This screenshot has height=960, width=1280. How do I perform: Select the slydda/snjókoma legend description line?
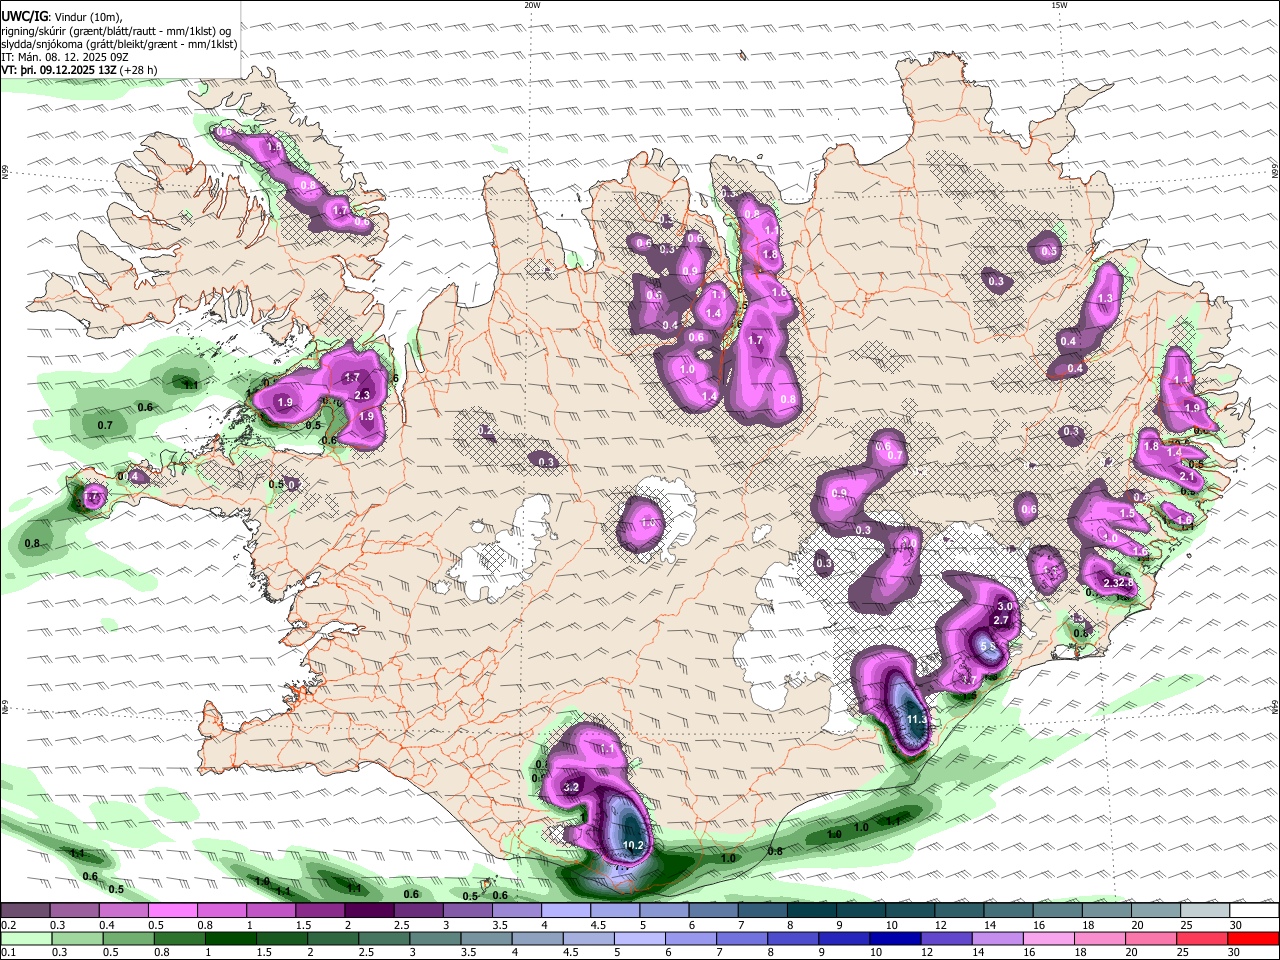119,44
